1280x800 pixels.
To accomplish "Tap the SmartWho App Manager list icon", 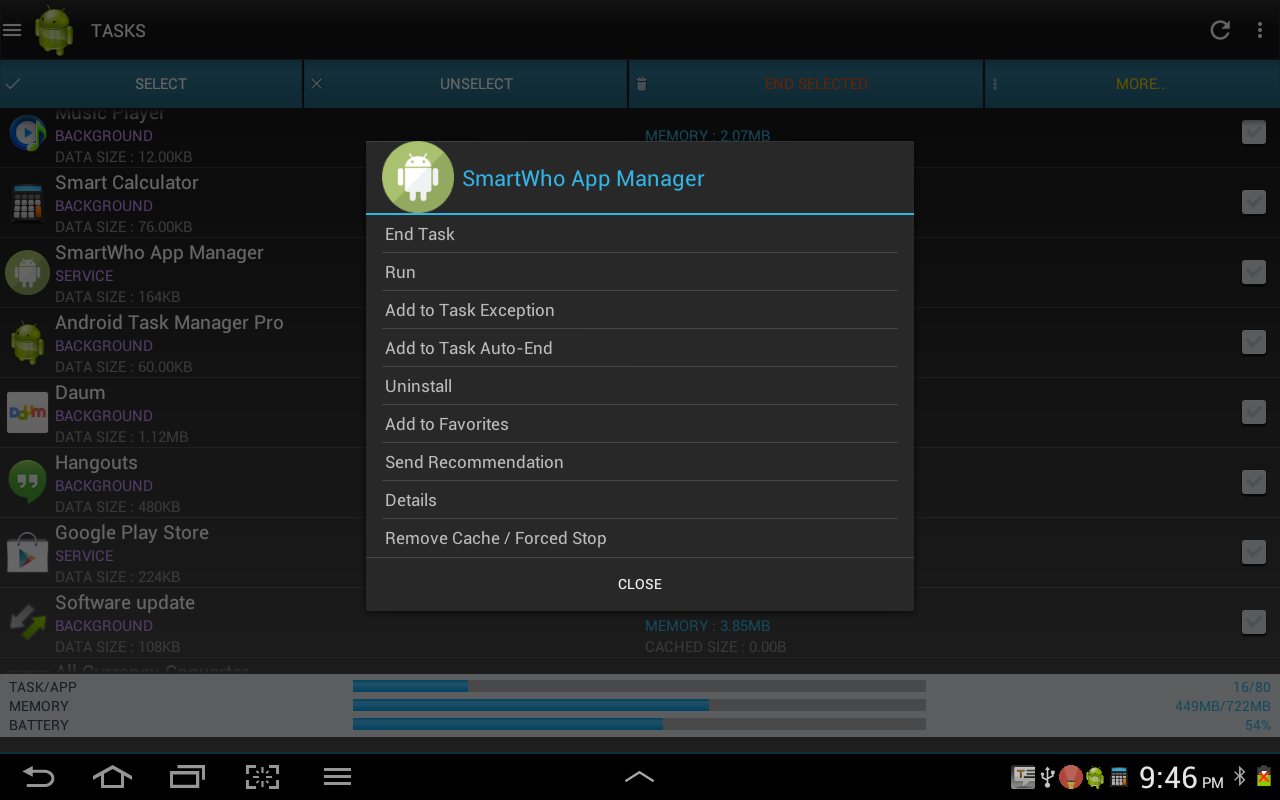I will tap(28, 272).
